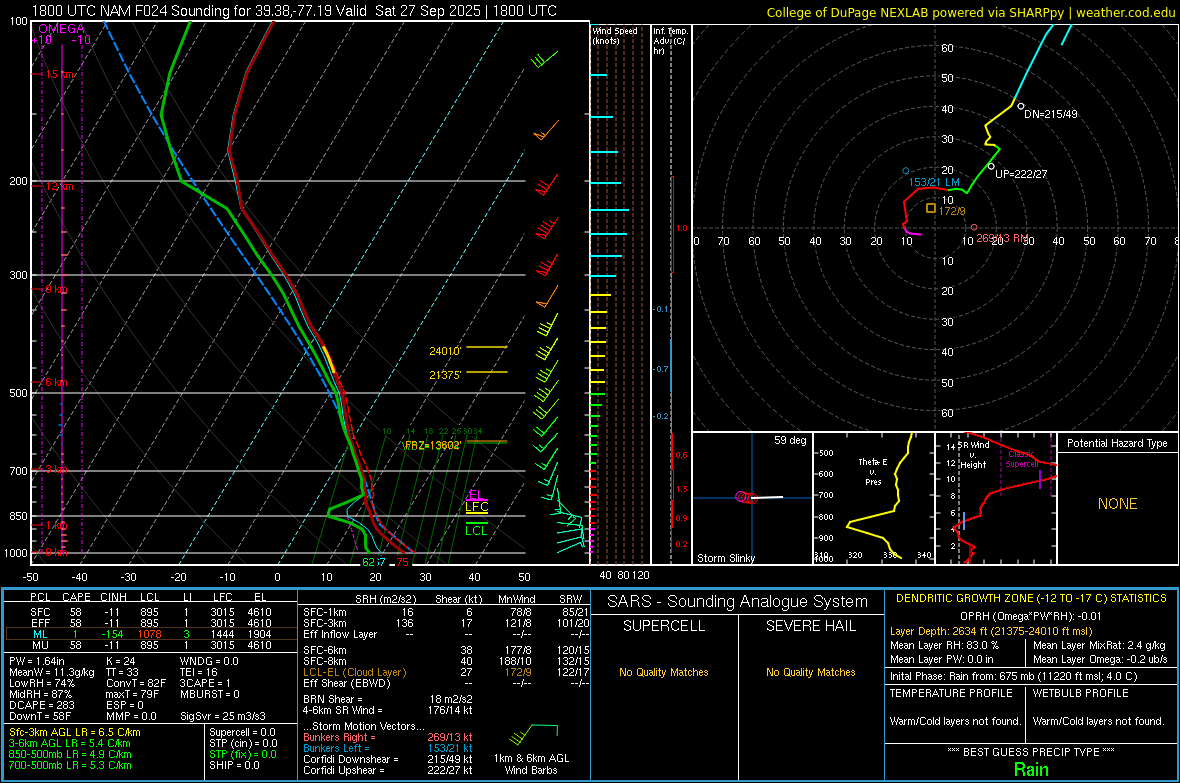Image resolution: width=1180 pixels, height=783 pixels.
Task: Click the Inital Phase: Rain from 675 mb line
Action: pos(1014,675)
